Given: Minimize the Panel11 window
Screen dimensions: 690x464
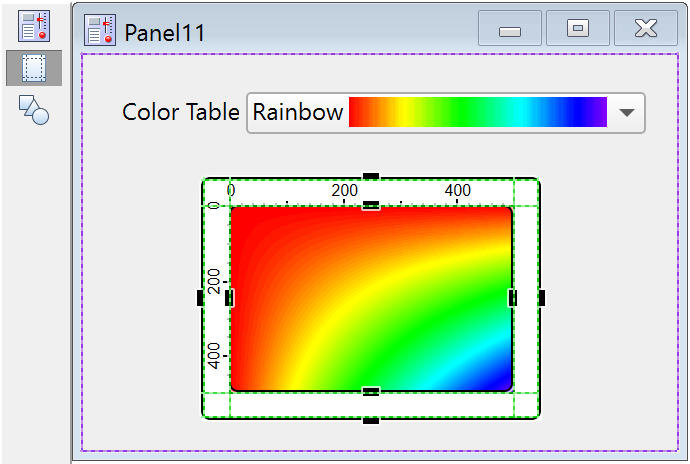Looking at the screenshot, I should click(x=510, y=29).
